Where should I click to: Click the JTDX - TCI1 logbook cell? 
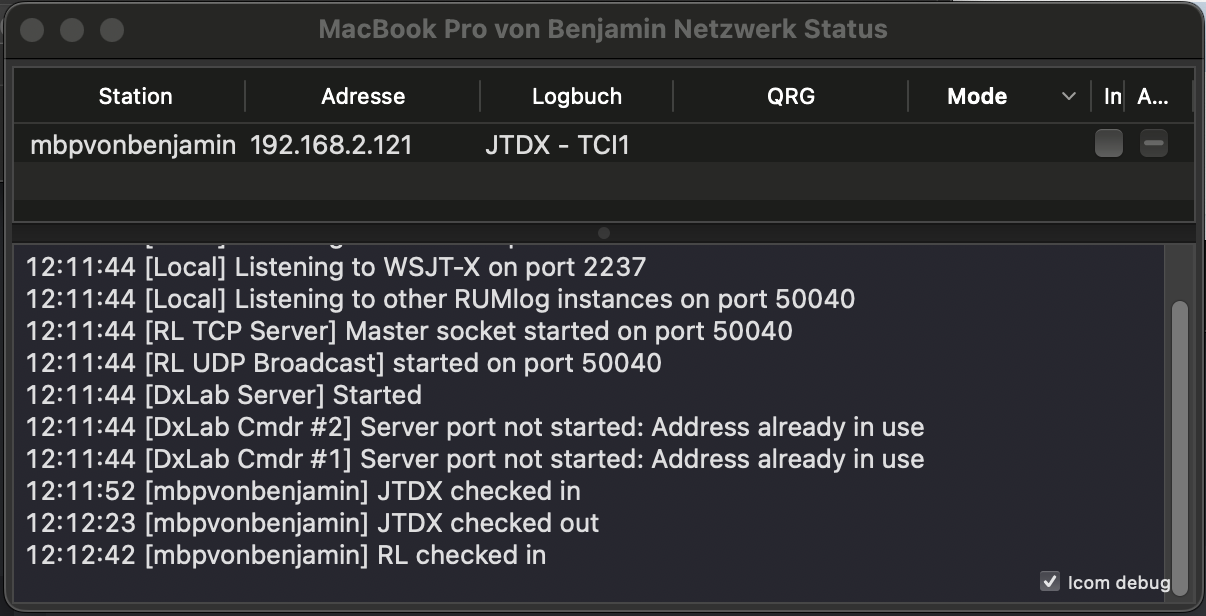coord(557,146)
